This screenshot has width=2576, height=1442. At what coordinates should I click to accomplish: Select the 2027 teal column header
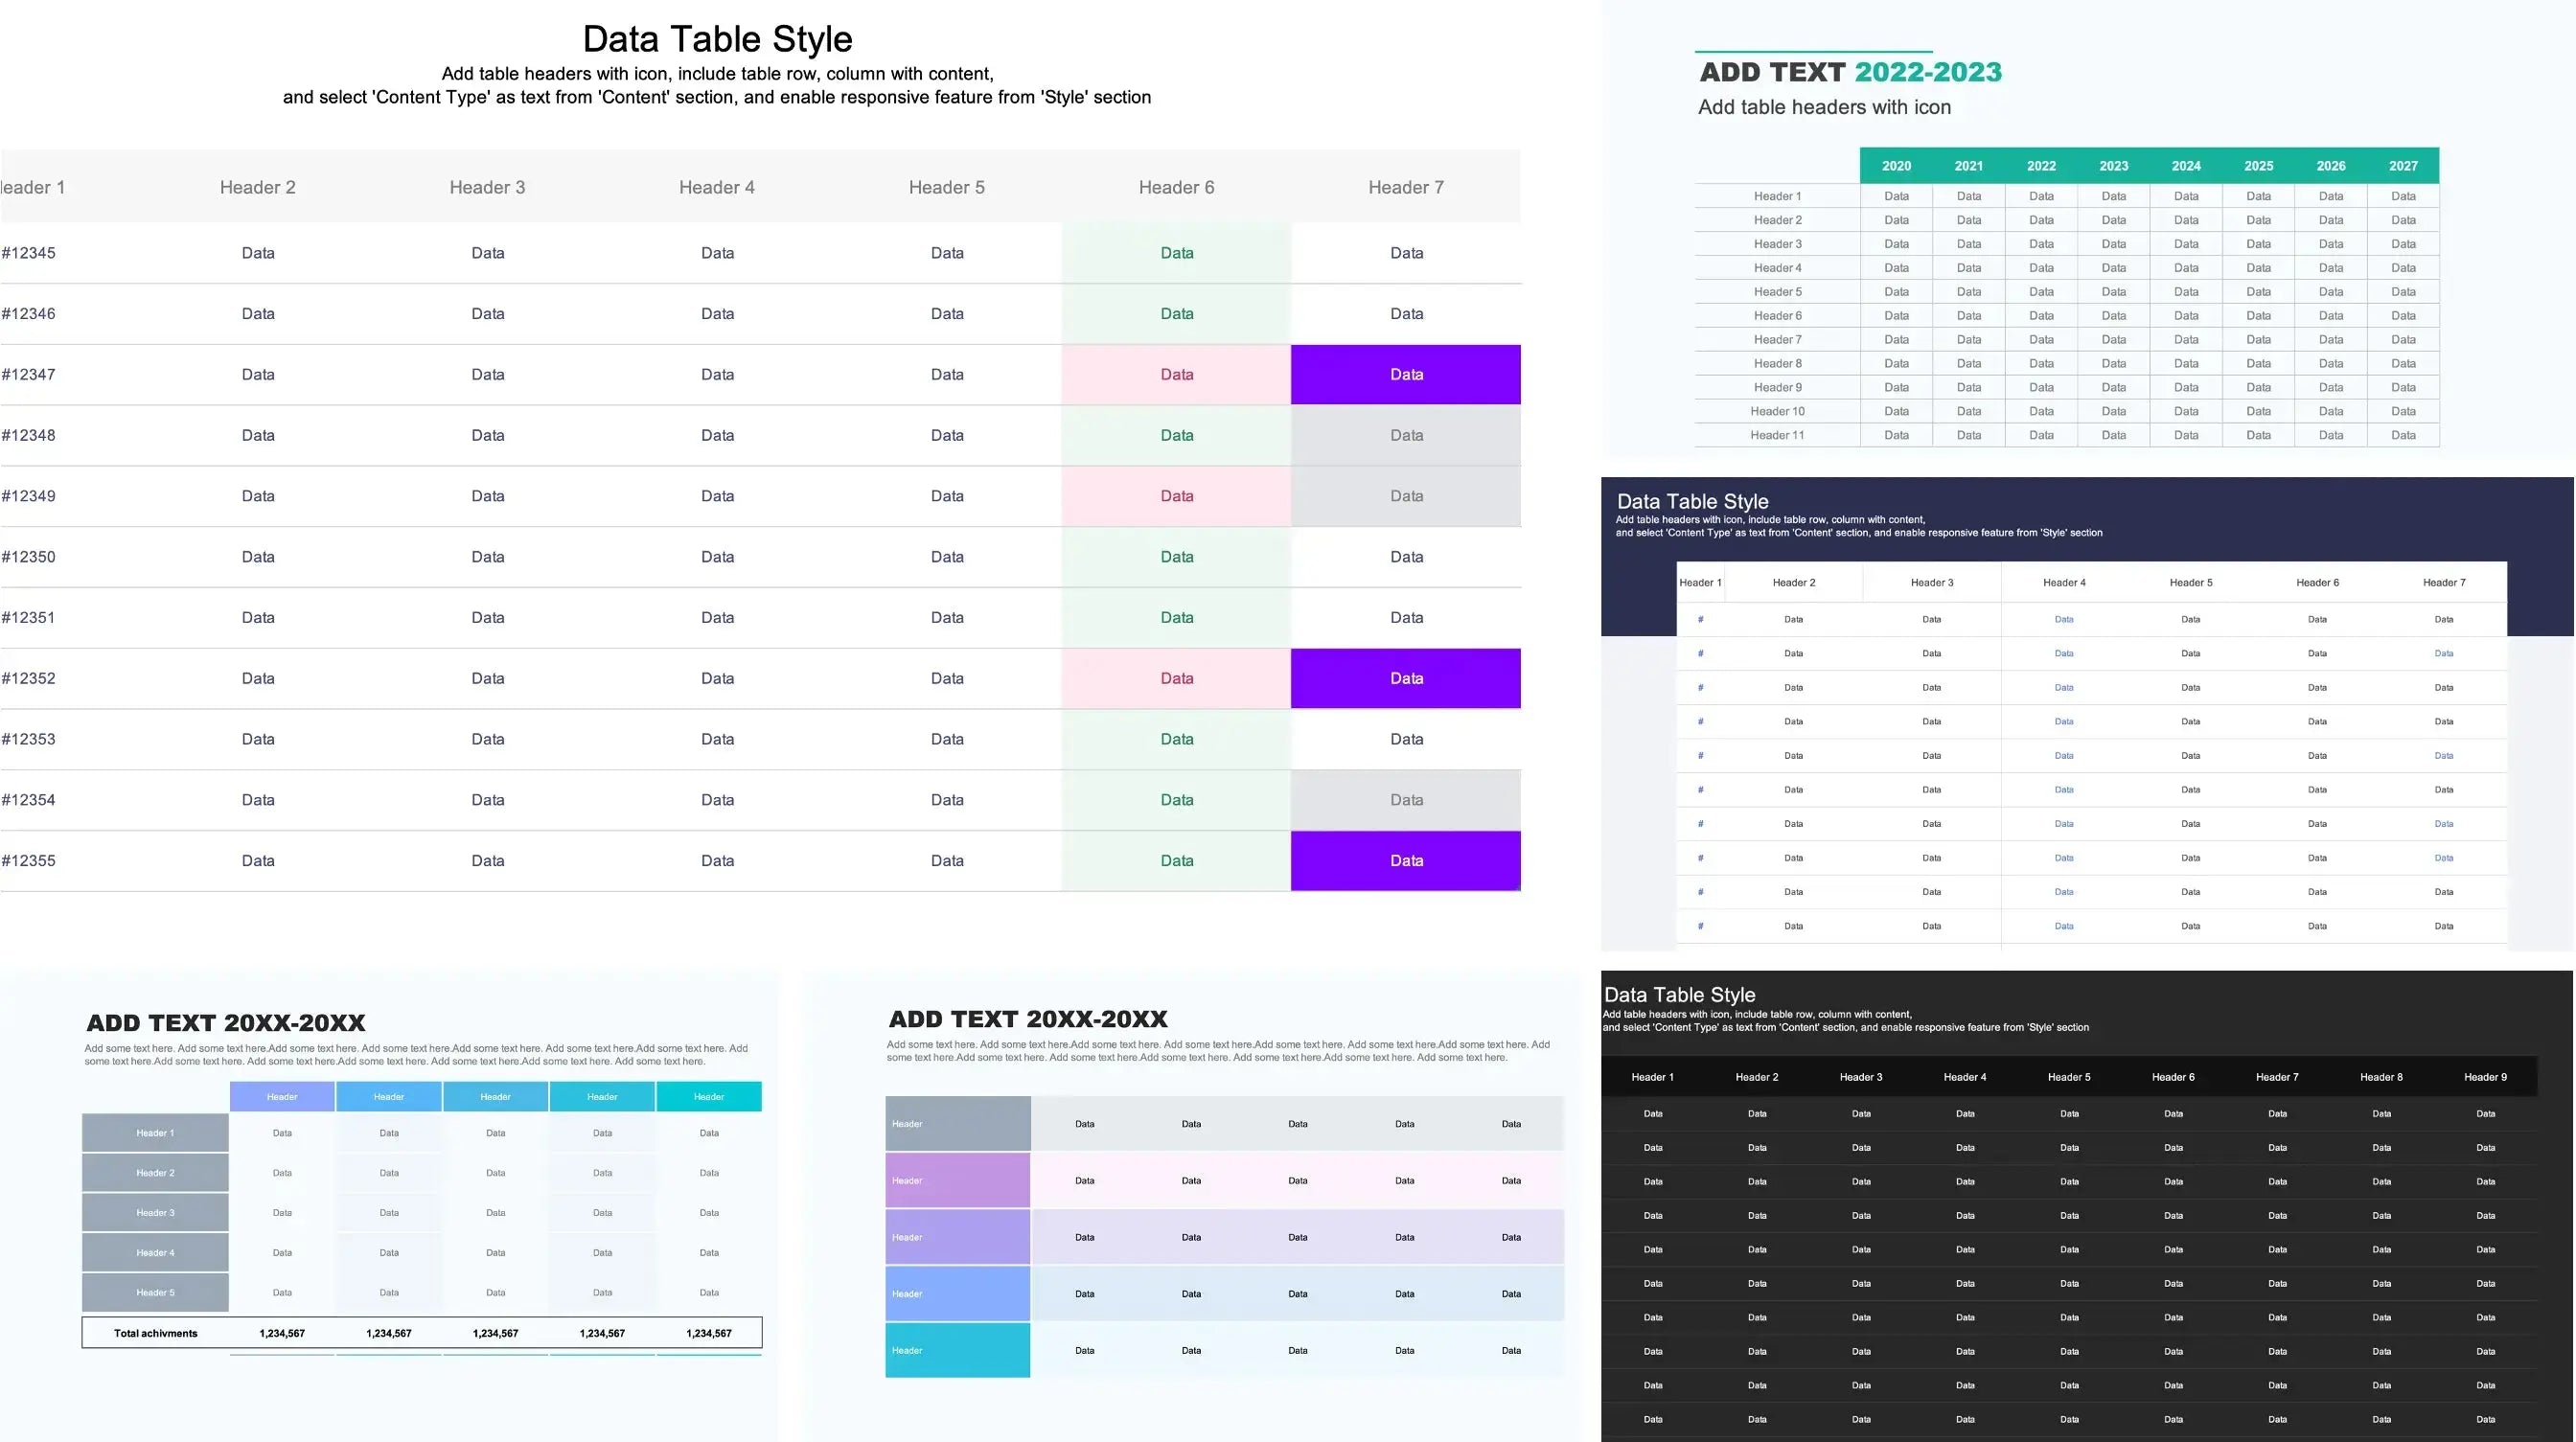[x=2402, y=166]
